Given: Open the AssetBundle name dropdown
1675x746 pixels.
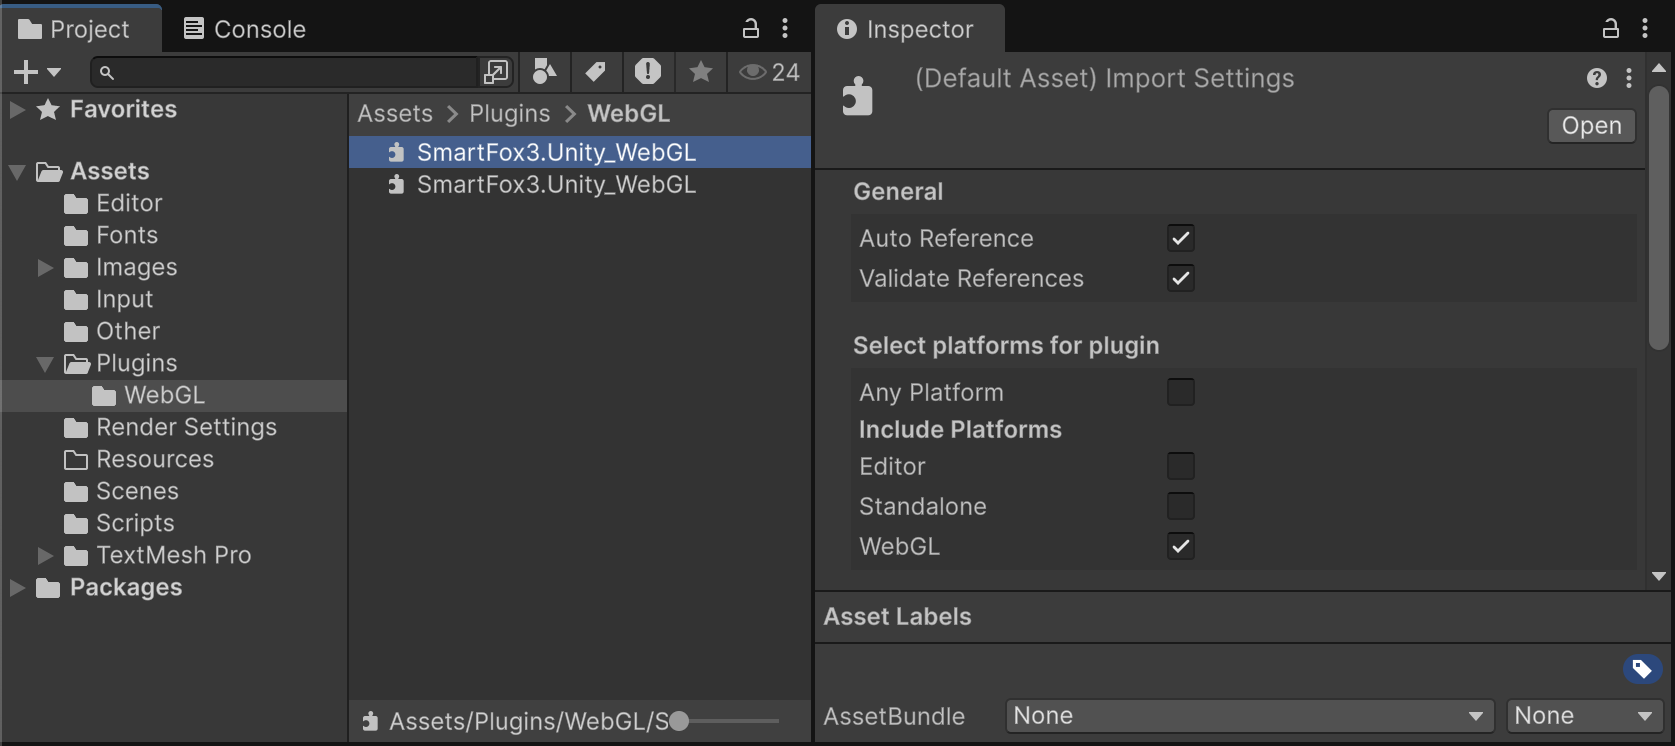Looking at the screenshot, I should click(1250, 716).
